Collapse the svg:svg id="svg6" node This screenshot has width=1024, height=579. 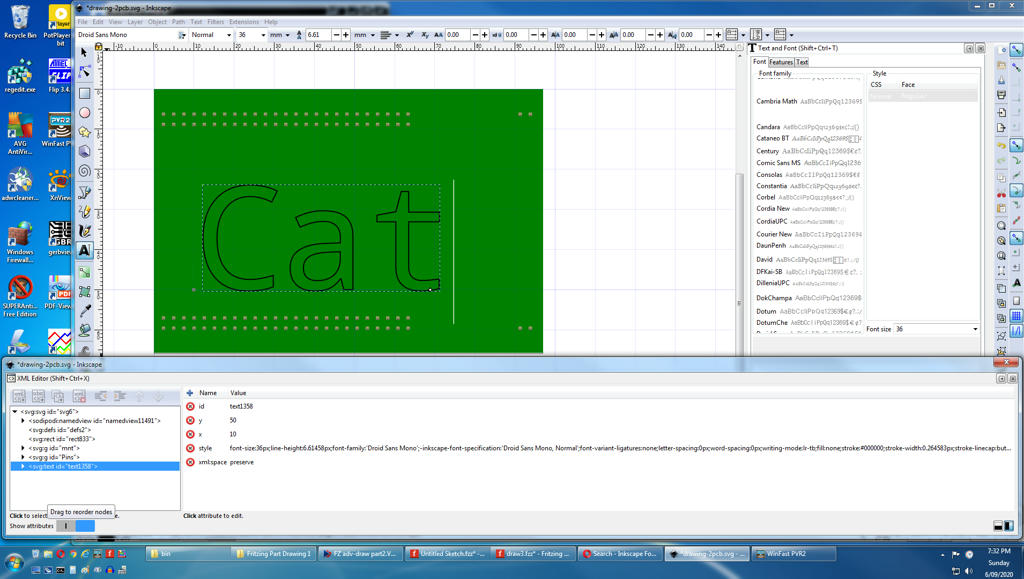tap(14, 412)
